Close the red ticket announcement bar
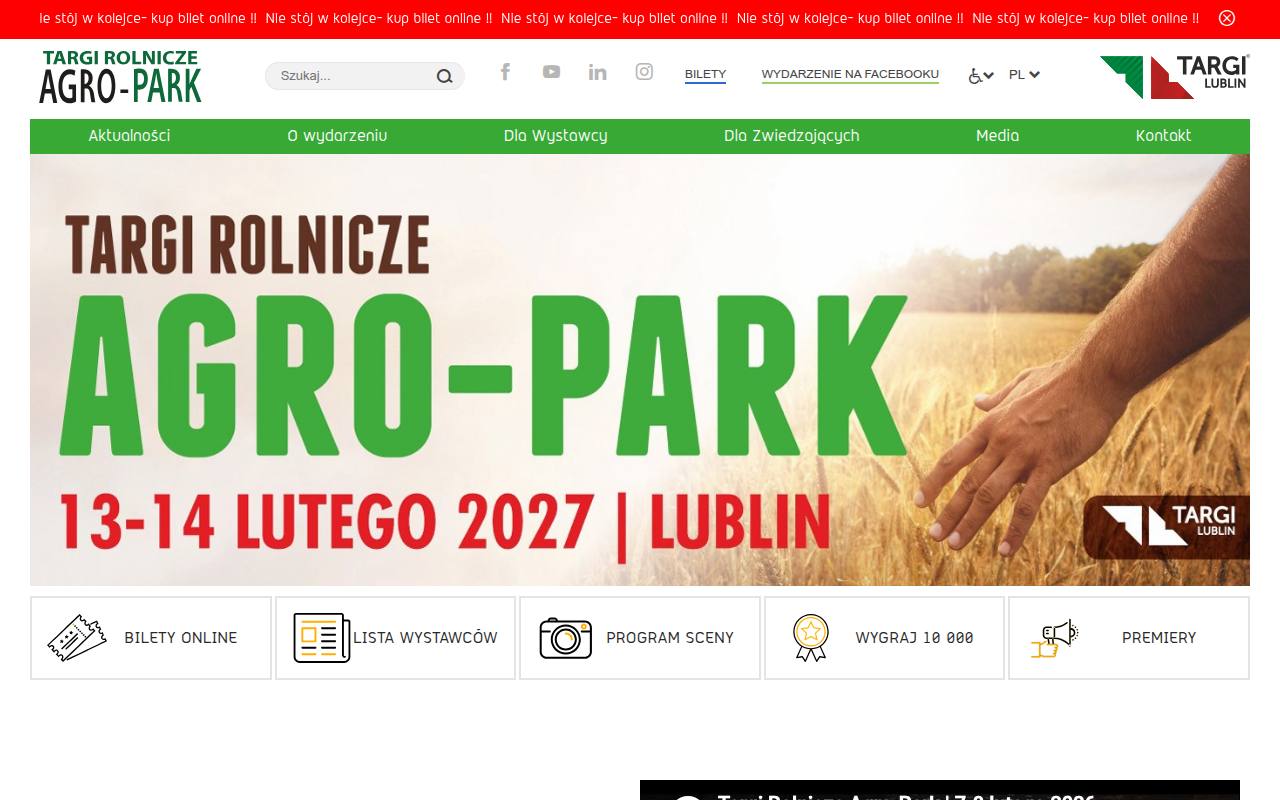1280x800 pixels. 1227,18
